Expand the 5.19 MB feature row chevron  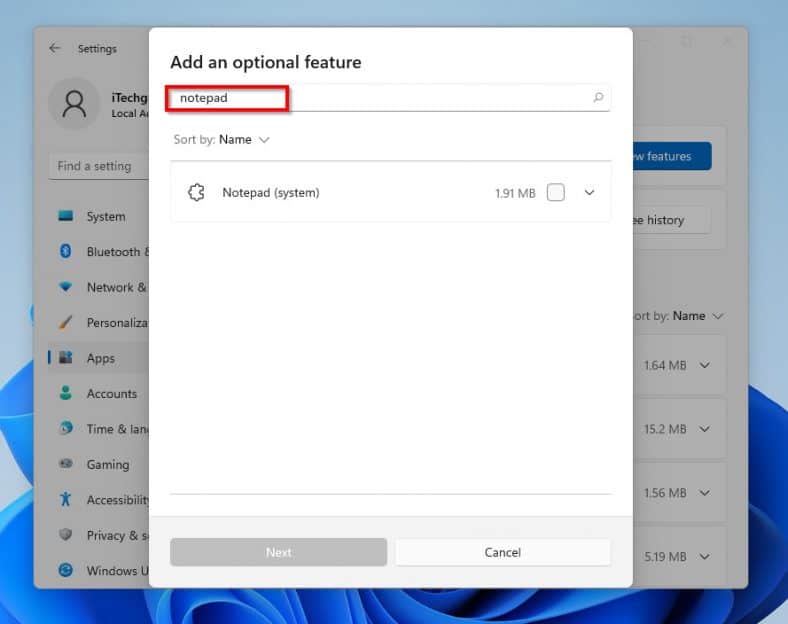tap(705, 557)
